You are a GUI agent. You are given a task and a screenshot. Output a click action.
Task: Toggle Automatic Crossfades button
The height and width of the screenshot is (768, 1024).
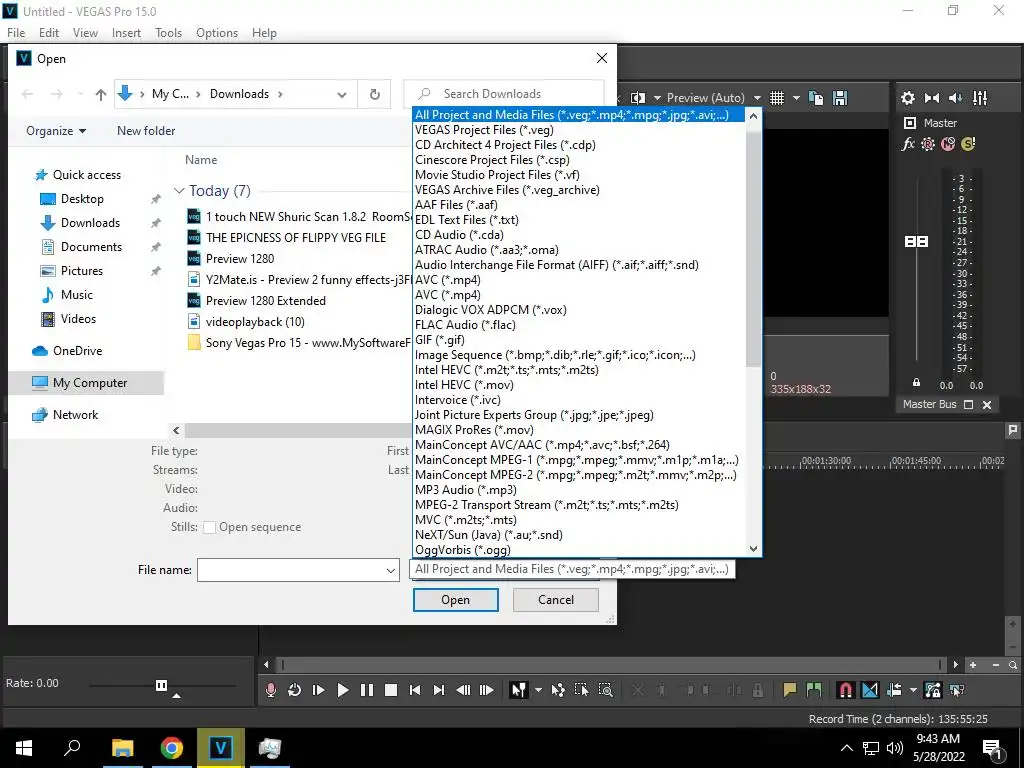click(x=870, y=690)
